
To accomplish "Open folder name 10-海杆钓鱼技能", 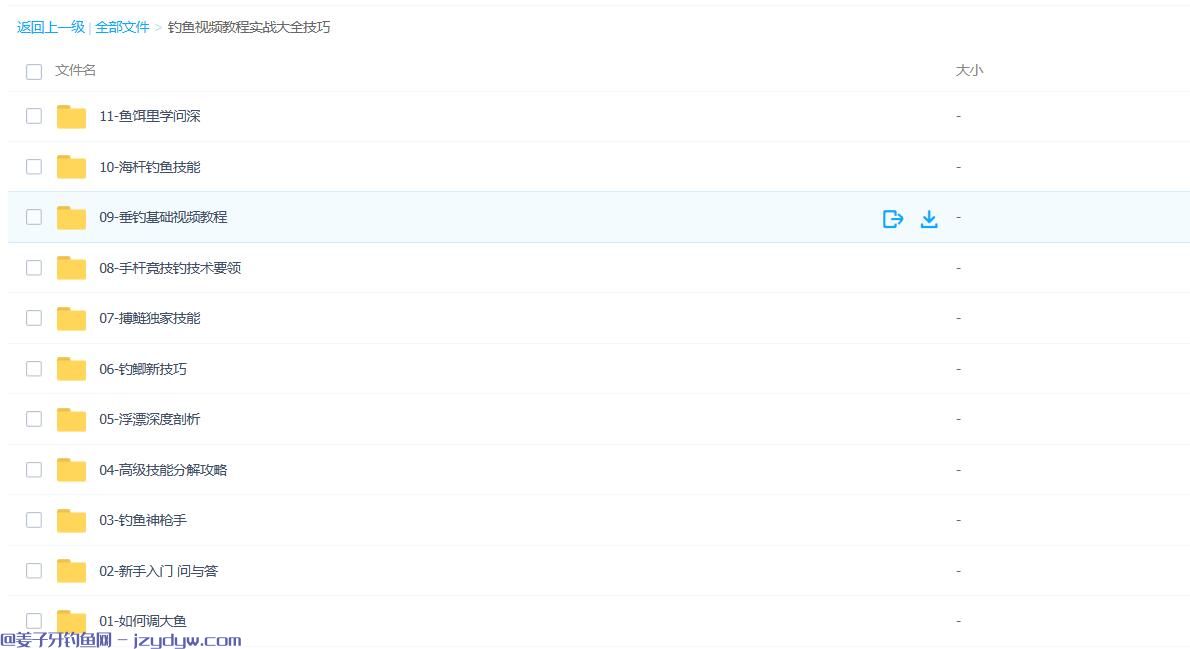I will coord(150,167).
